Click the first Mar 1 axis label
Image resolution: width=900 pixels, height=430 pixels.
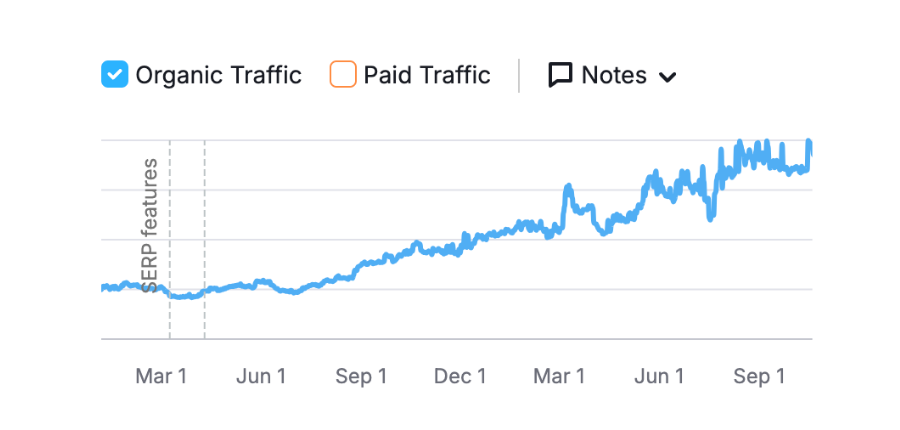pos(161,377)
